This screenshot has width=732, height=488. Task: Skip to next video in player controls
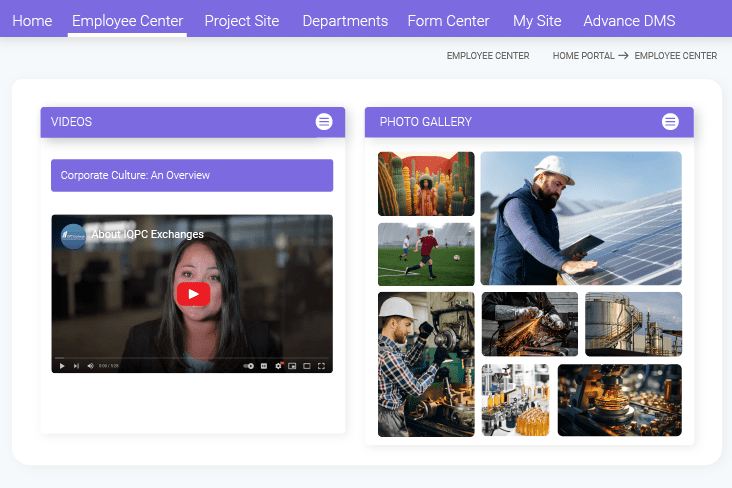pyautogui.click(x=76, y=366)
